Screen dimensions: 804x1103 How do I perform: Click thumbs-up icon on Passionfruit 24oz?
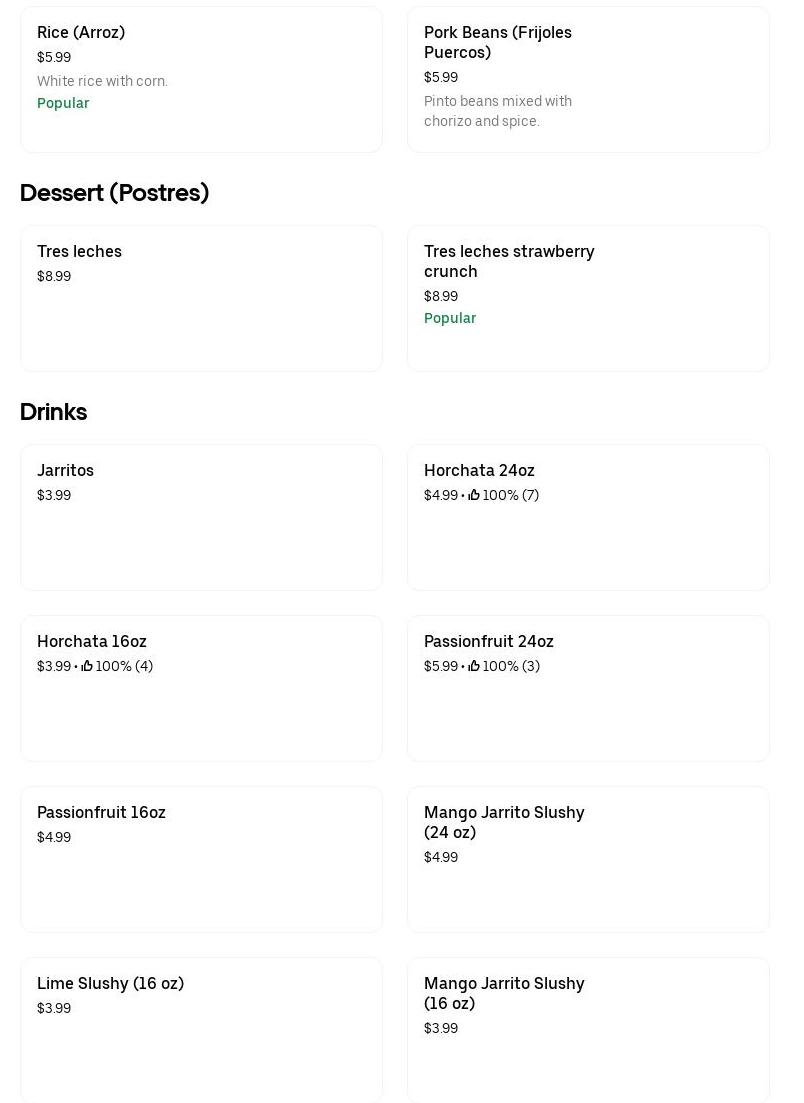click(x=474, y=666)
